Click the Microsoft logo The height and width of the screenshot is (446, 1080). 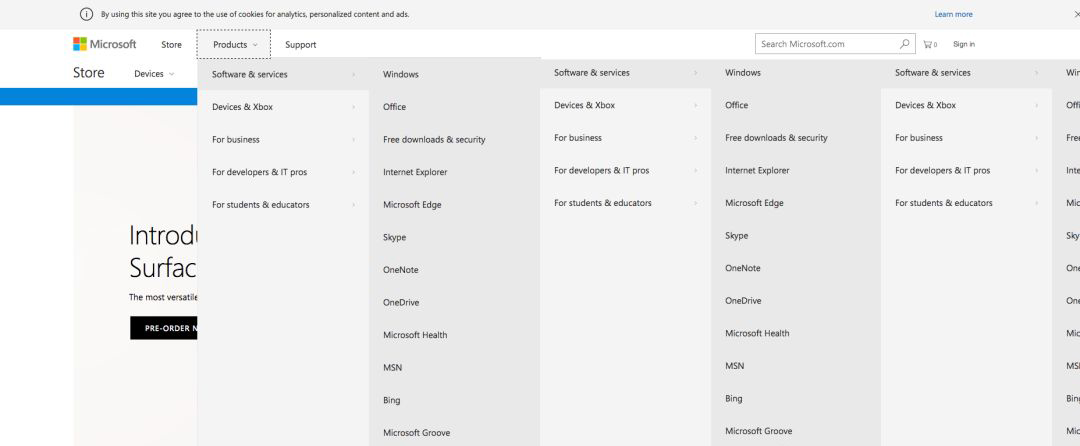(x=104, y=44)
